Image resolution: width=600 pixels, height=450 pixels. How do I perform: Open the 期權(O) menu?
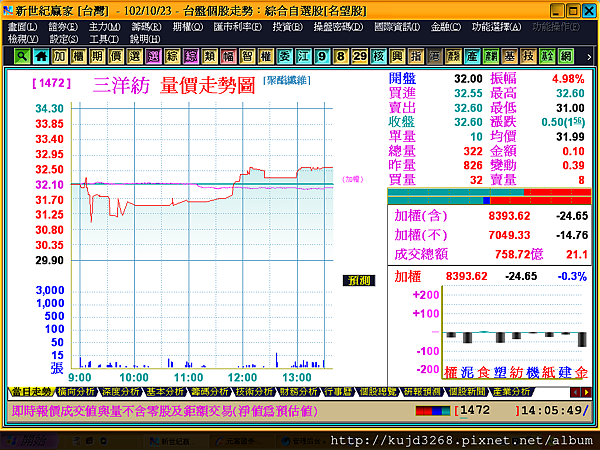click(x=188, y=27)
